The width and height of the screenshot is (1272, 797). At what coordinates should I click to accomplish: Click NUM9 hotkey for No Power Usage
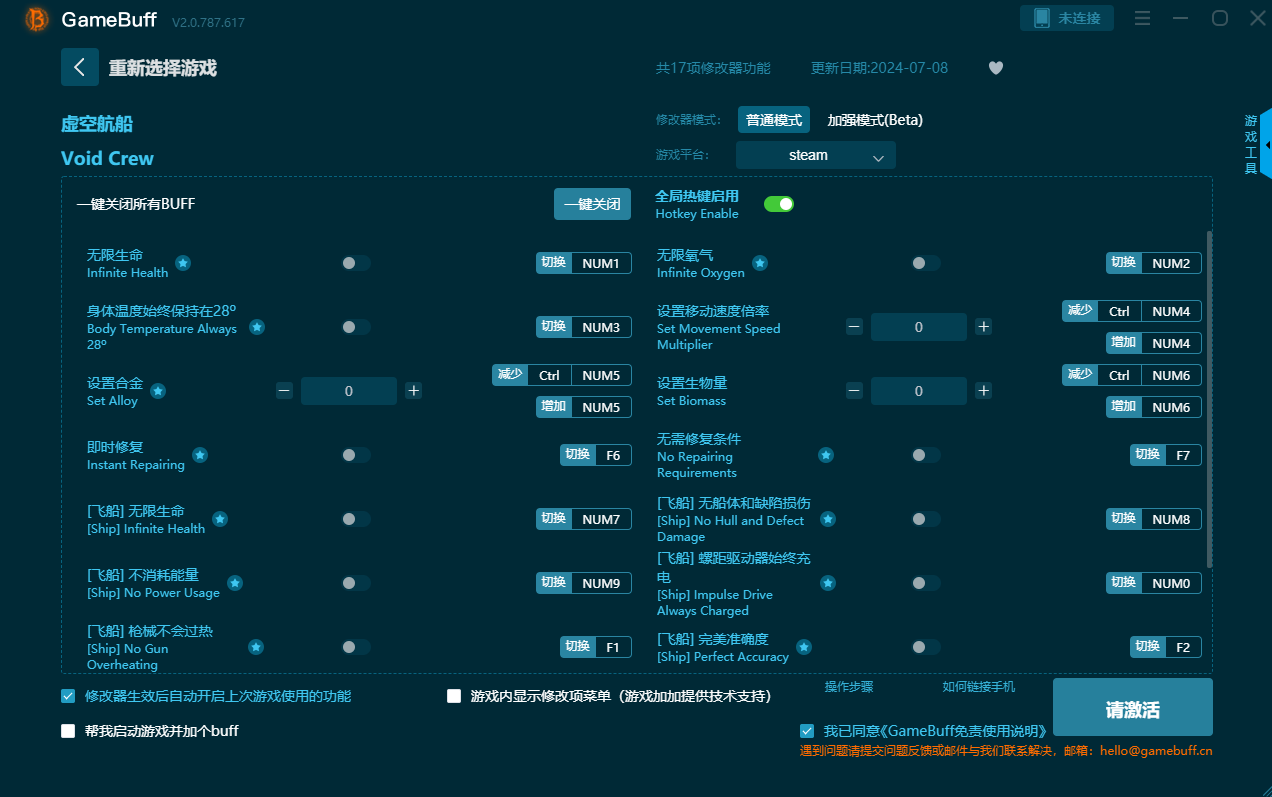tap(584, 583)
